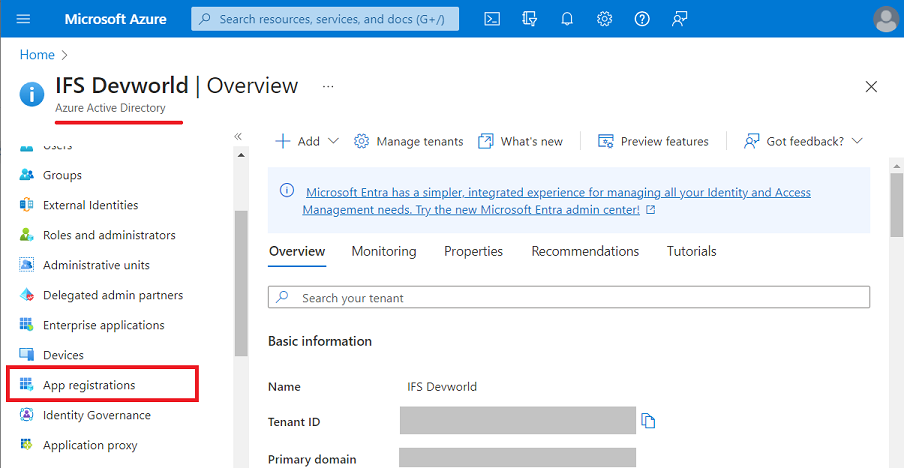The width and height of the screenshot is (904, 468).
Task: Open portal settings gear icon
Action: (604, 19)
